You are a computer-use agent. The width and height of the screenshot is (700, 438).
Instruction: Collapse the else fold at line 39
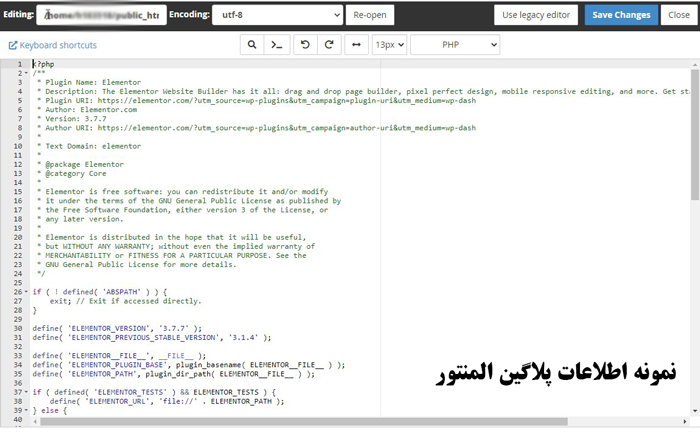[26, 410]
